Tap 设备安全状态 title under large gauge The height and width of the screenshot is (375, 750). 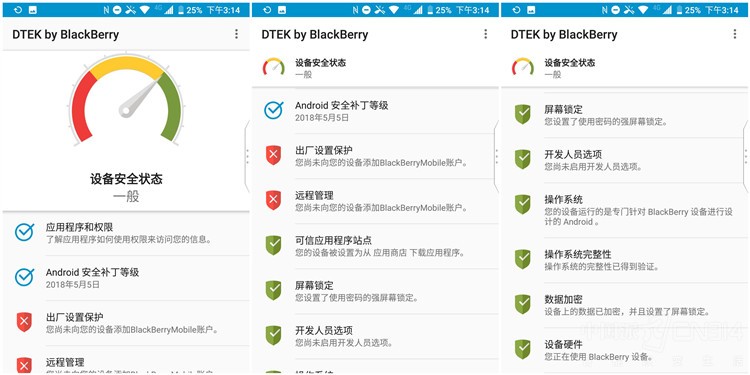click(x=126, y=179)
